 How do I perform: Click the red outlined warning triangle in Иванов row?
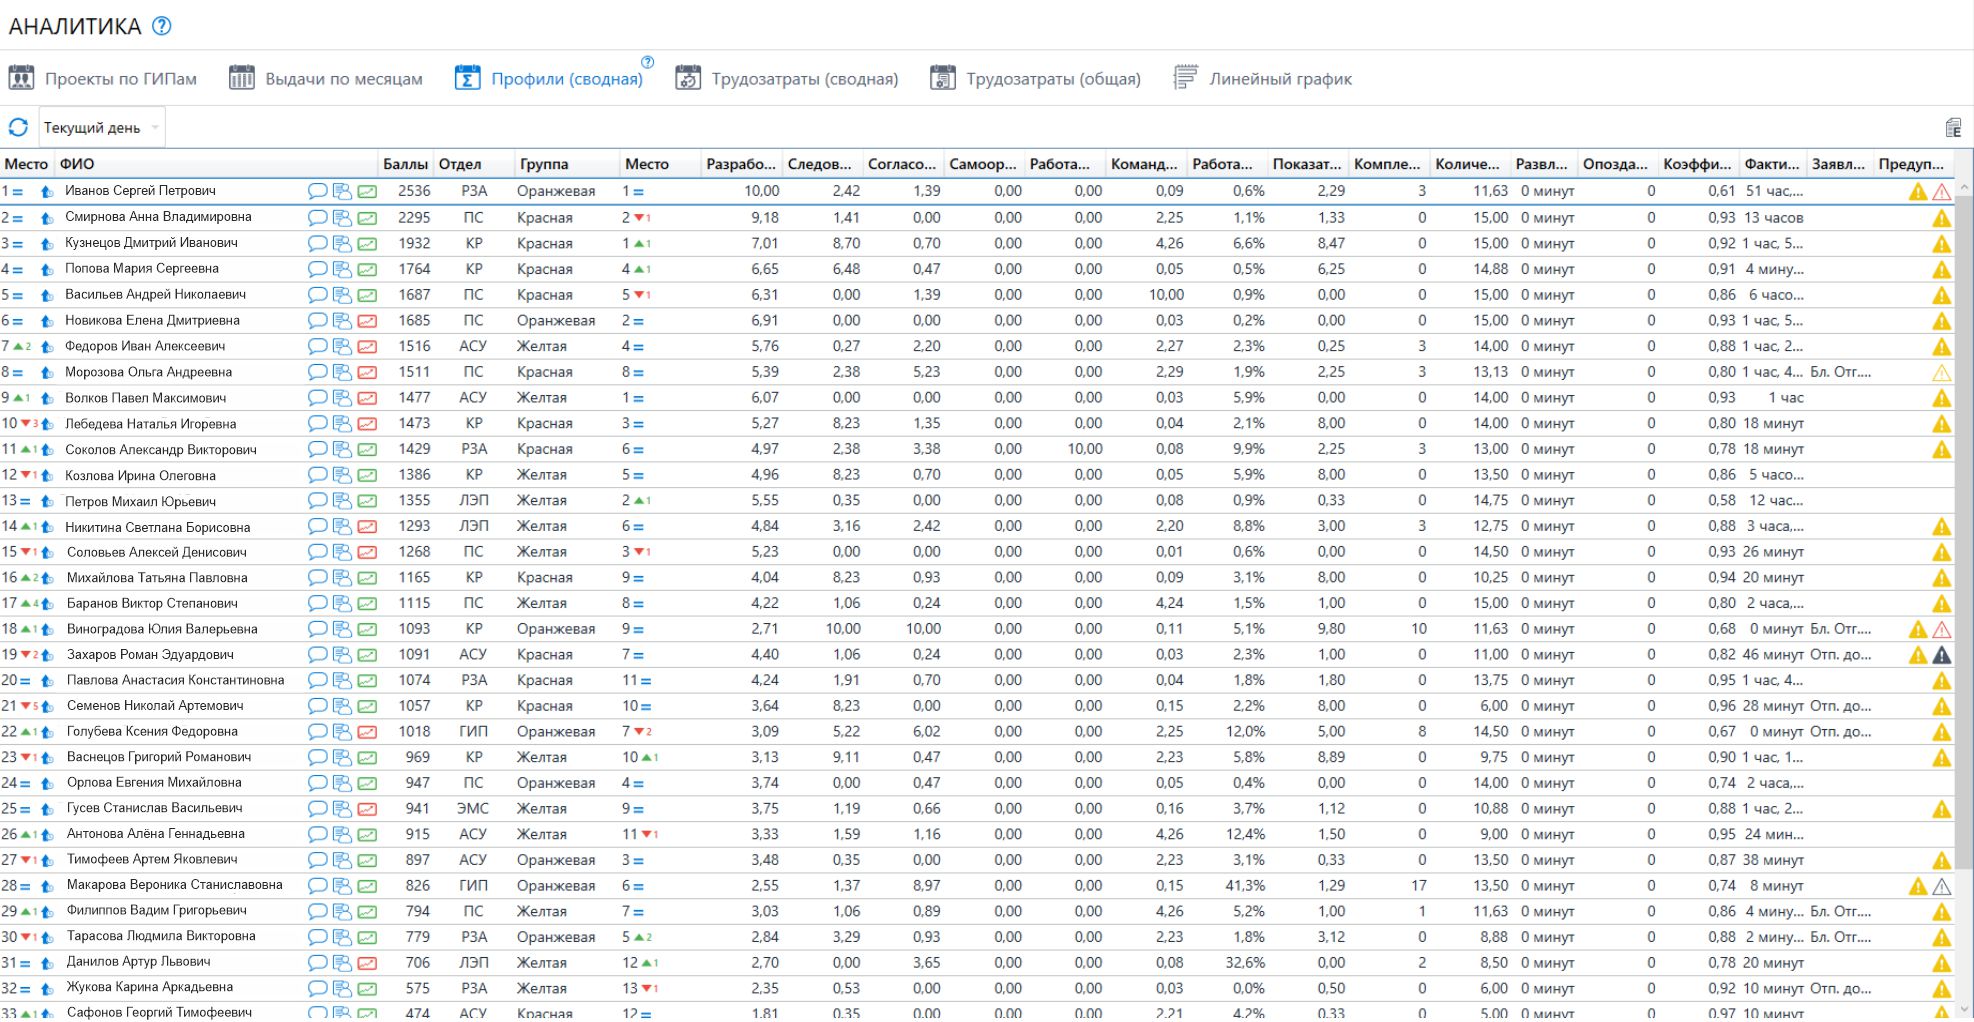tap(1941, 192)
